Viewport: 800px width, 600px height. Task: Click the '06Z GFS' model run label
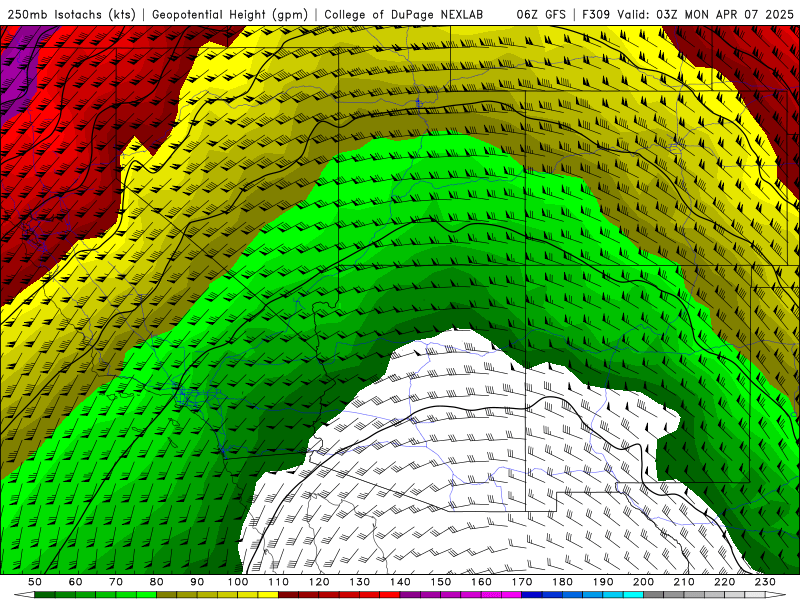click(x=541, y=15)
